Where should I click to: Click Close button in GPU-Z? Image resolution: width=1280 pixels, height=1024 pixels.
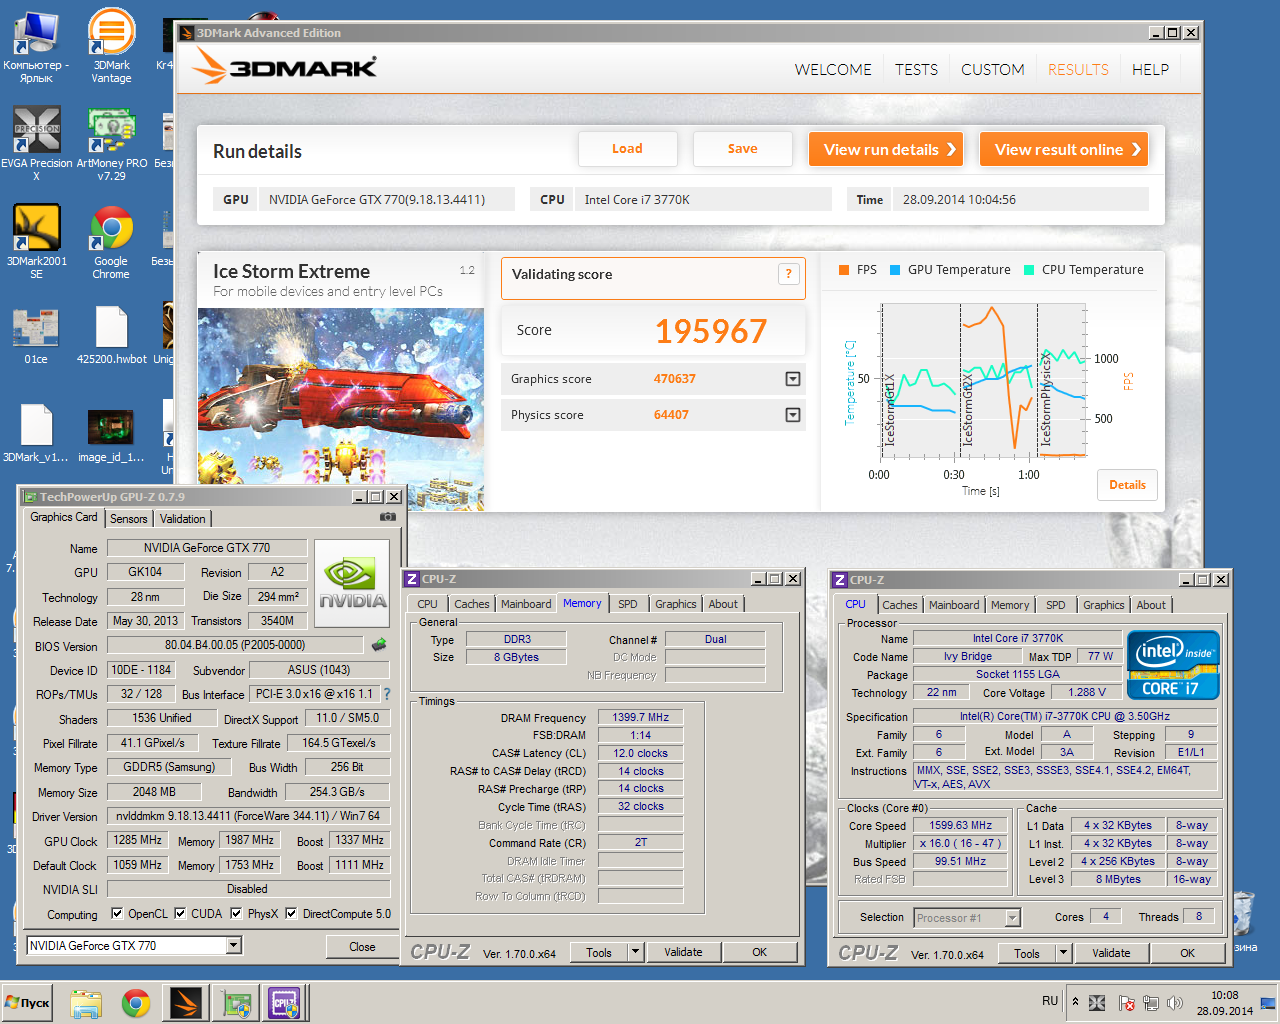[x=362, y=947]
